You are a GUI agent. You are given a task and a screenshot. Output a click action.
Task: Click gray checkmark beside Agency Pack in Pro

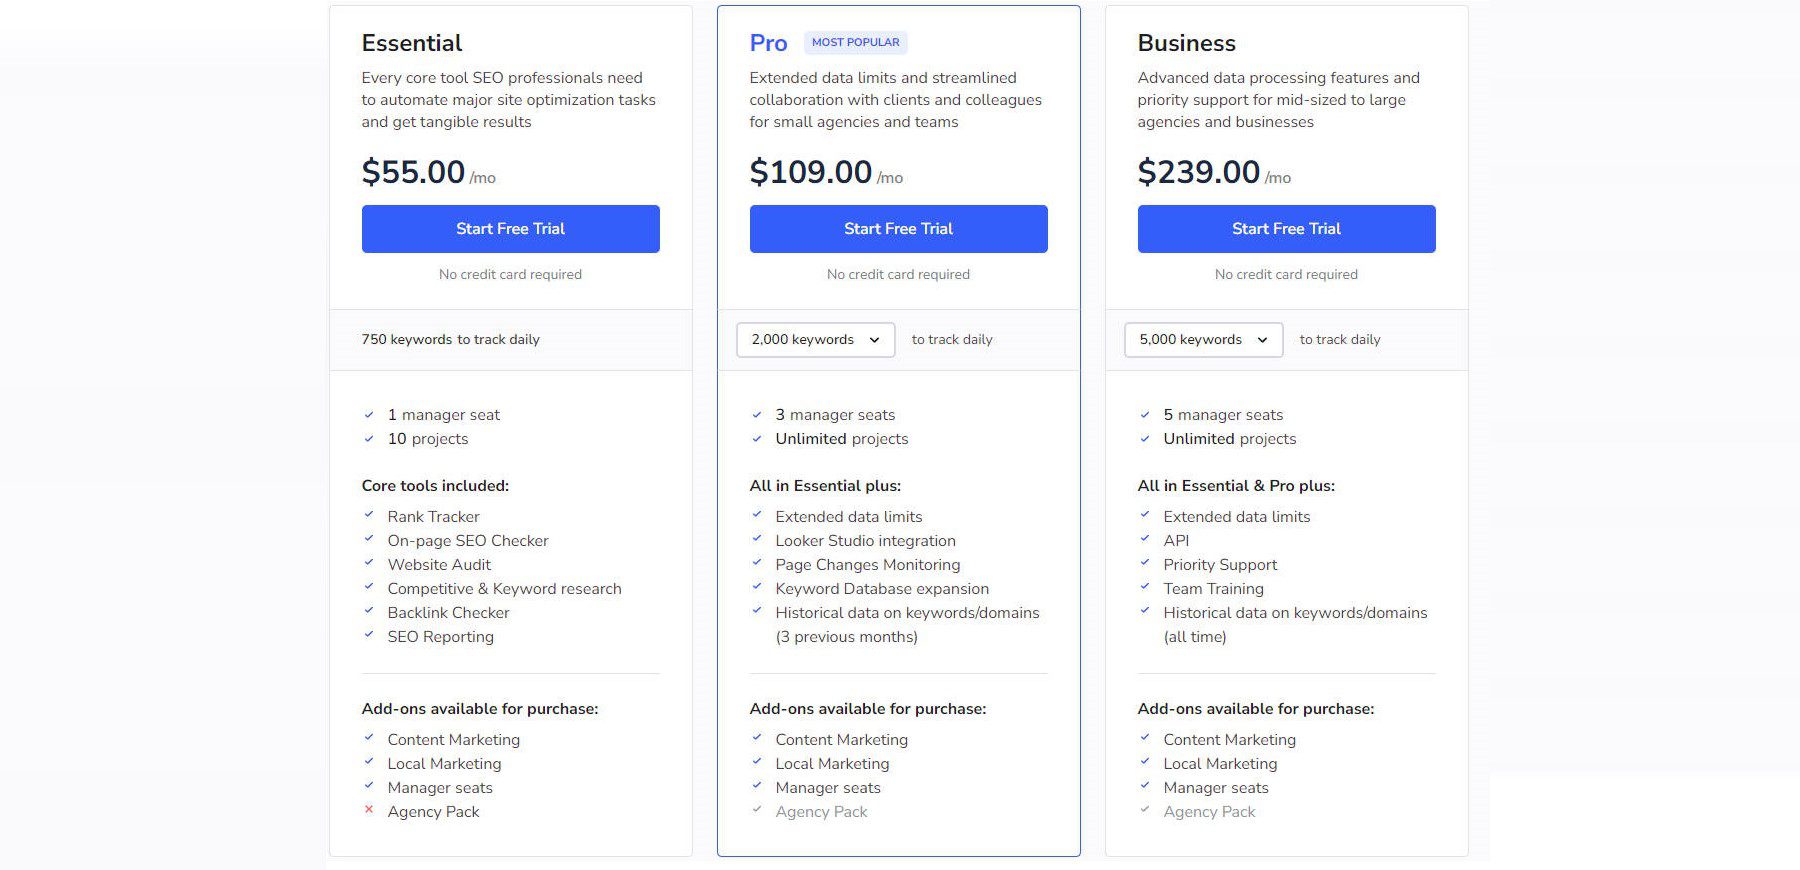[x=756, y=811]
